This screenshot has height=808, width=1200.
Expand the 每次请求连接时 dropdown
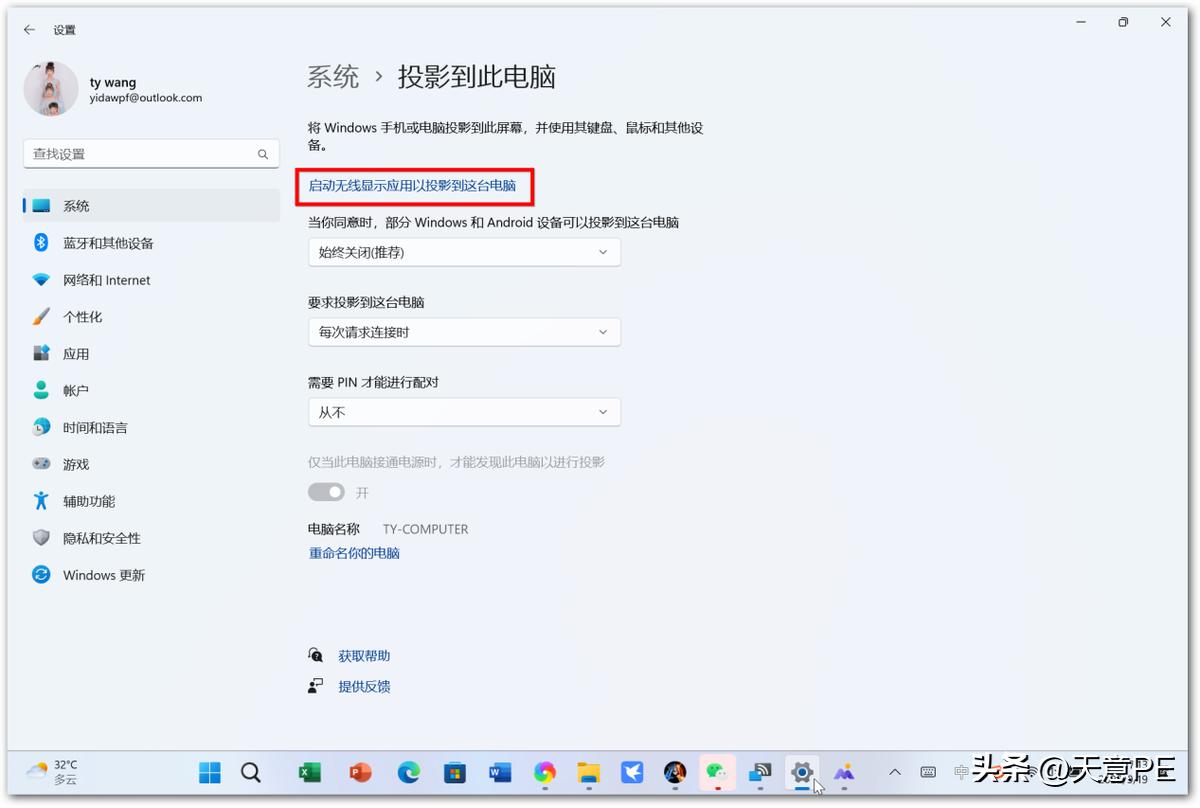point(464,332)
